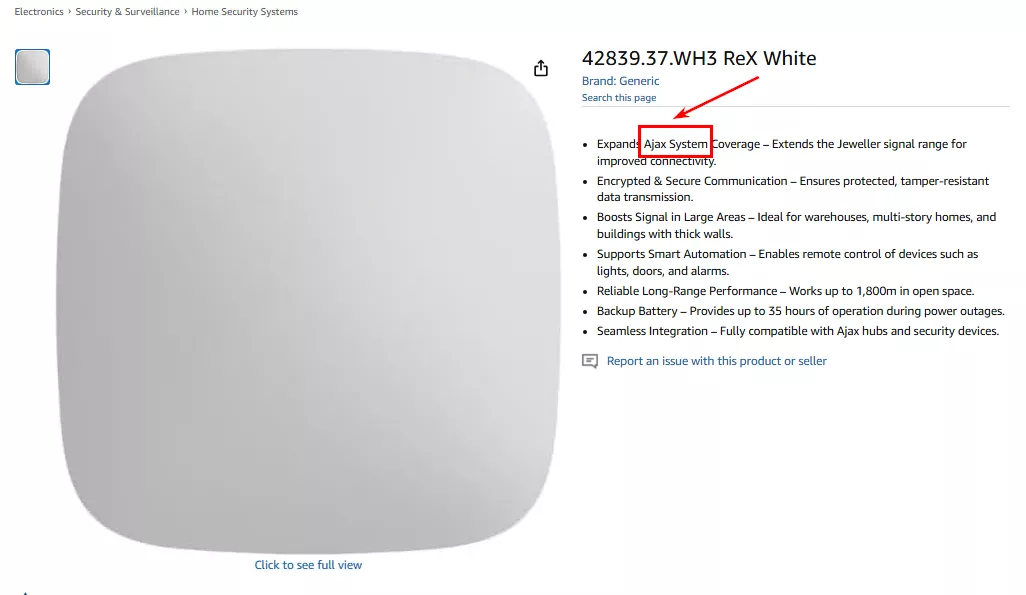Click to see full view link

(x=308, y=565)
